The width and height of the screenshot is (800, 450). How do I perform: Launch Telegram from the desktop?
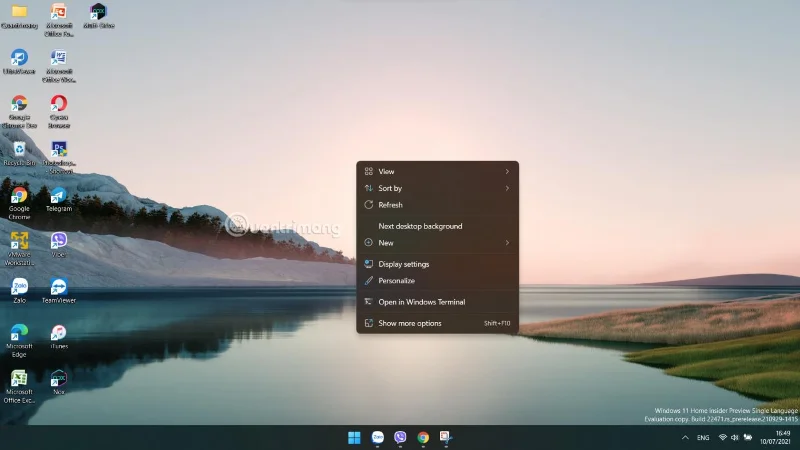tap(59, 199)
